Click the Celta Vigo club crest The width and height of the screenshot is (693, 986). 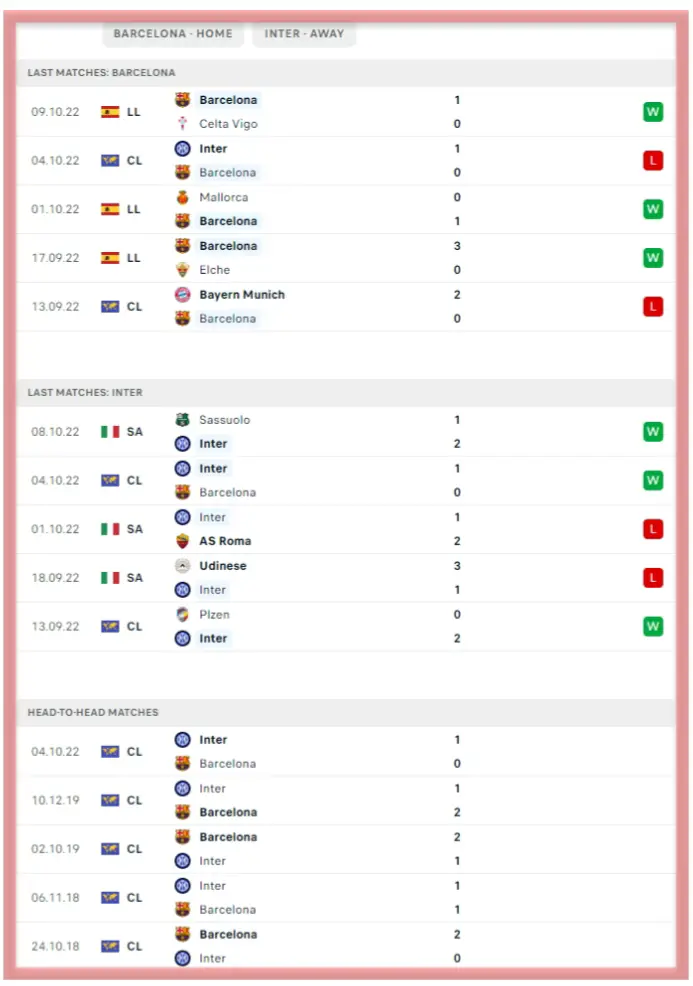(x=182, y=124)
